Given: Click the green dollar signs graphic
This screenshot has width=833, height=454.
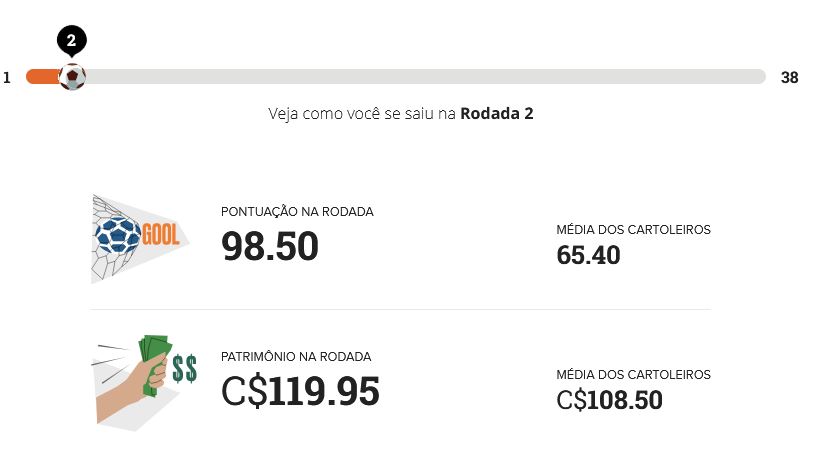Looking at the screenshot, I should (184, 369).
